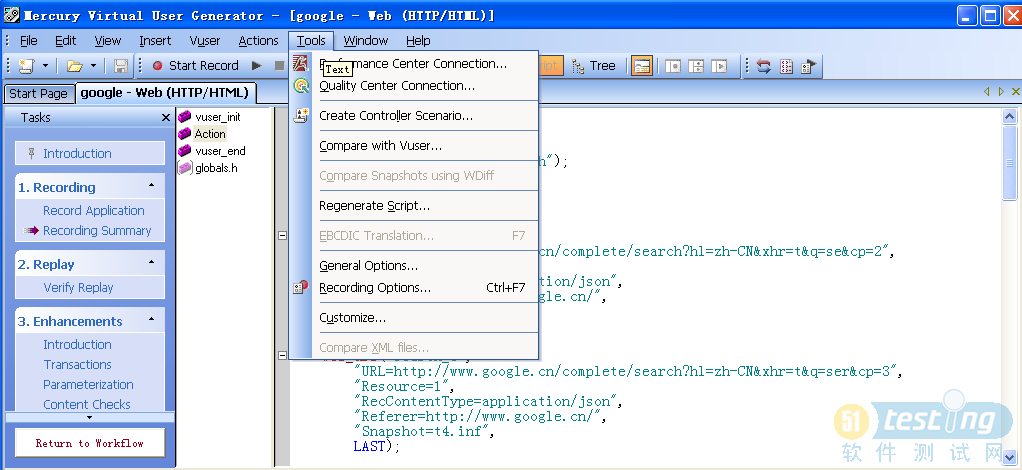
Task: Collapse the 3. Enhancements section
Action: (152, 320)
